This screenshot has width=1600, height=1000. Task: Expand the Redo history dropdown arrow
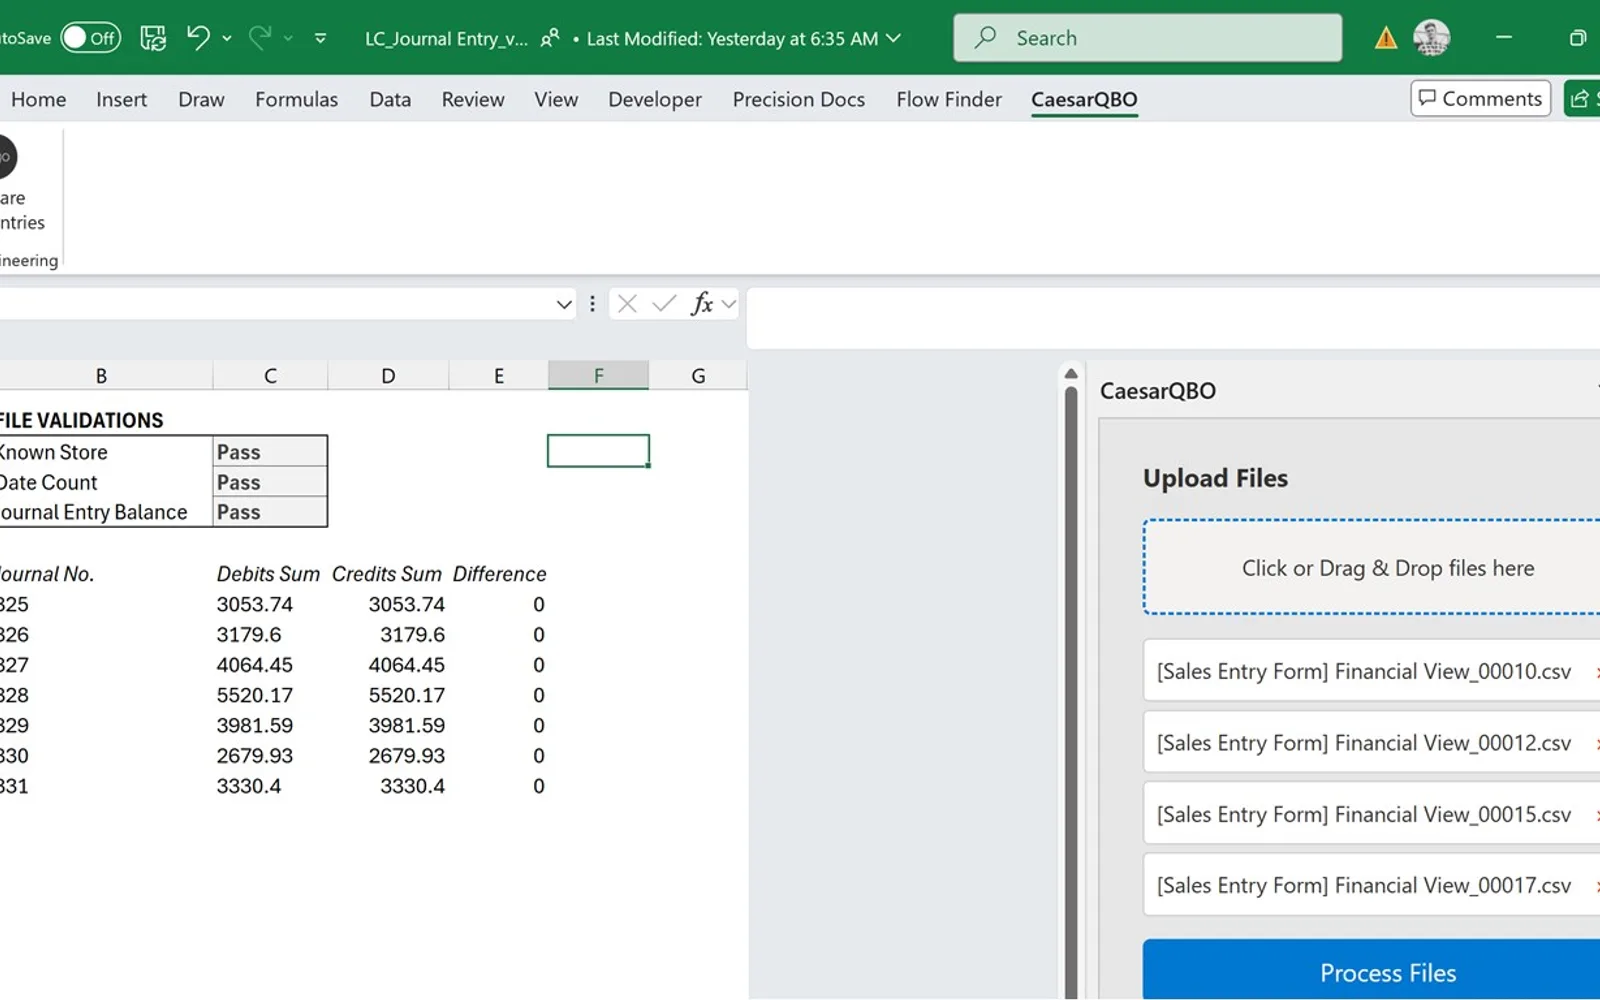click(288, 38)
